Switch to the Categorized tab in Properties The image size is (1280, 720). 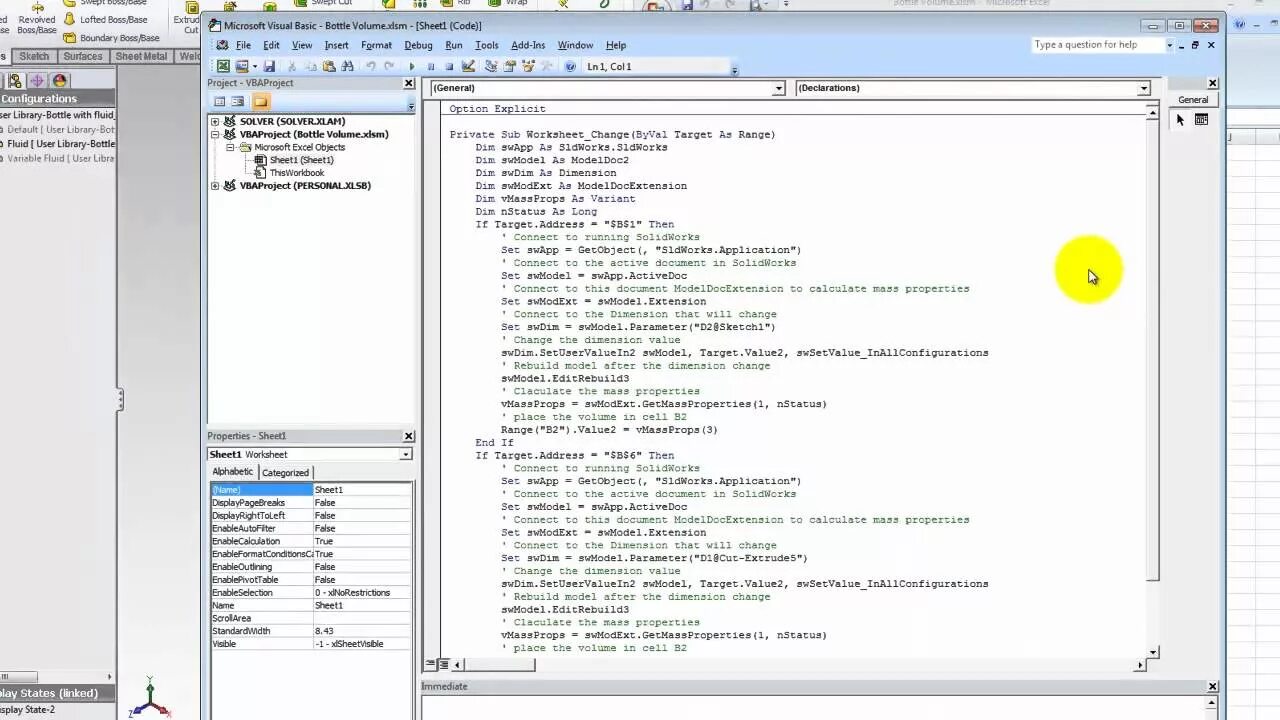tap(285, 472)
